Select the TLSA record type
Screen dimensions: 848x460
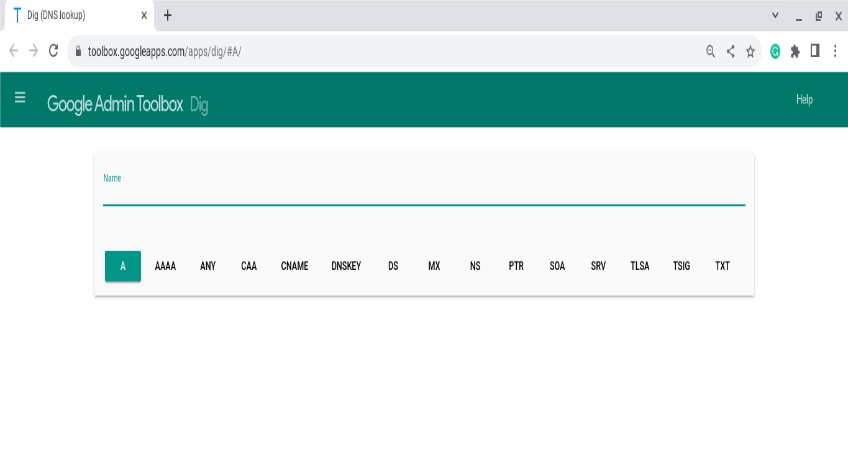640,266
